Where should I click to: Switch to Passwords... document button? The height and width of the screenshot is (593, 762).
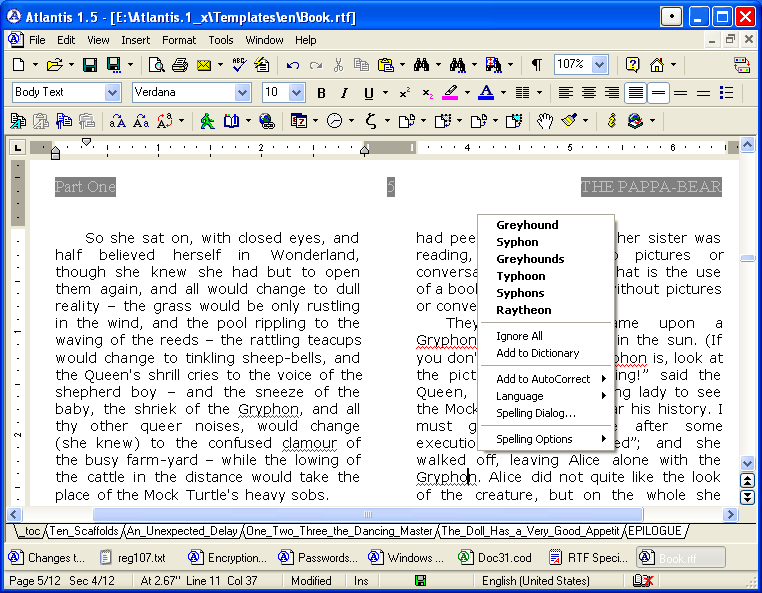coord(318,558)
